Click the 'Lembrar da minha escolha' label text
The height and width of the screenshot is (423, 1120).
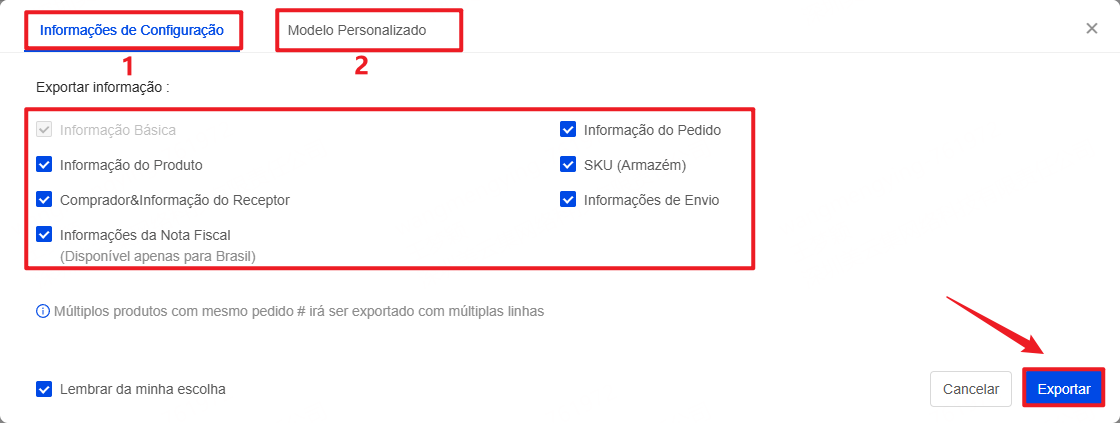[x=143, y=389]
